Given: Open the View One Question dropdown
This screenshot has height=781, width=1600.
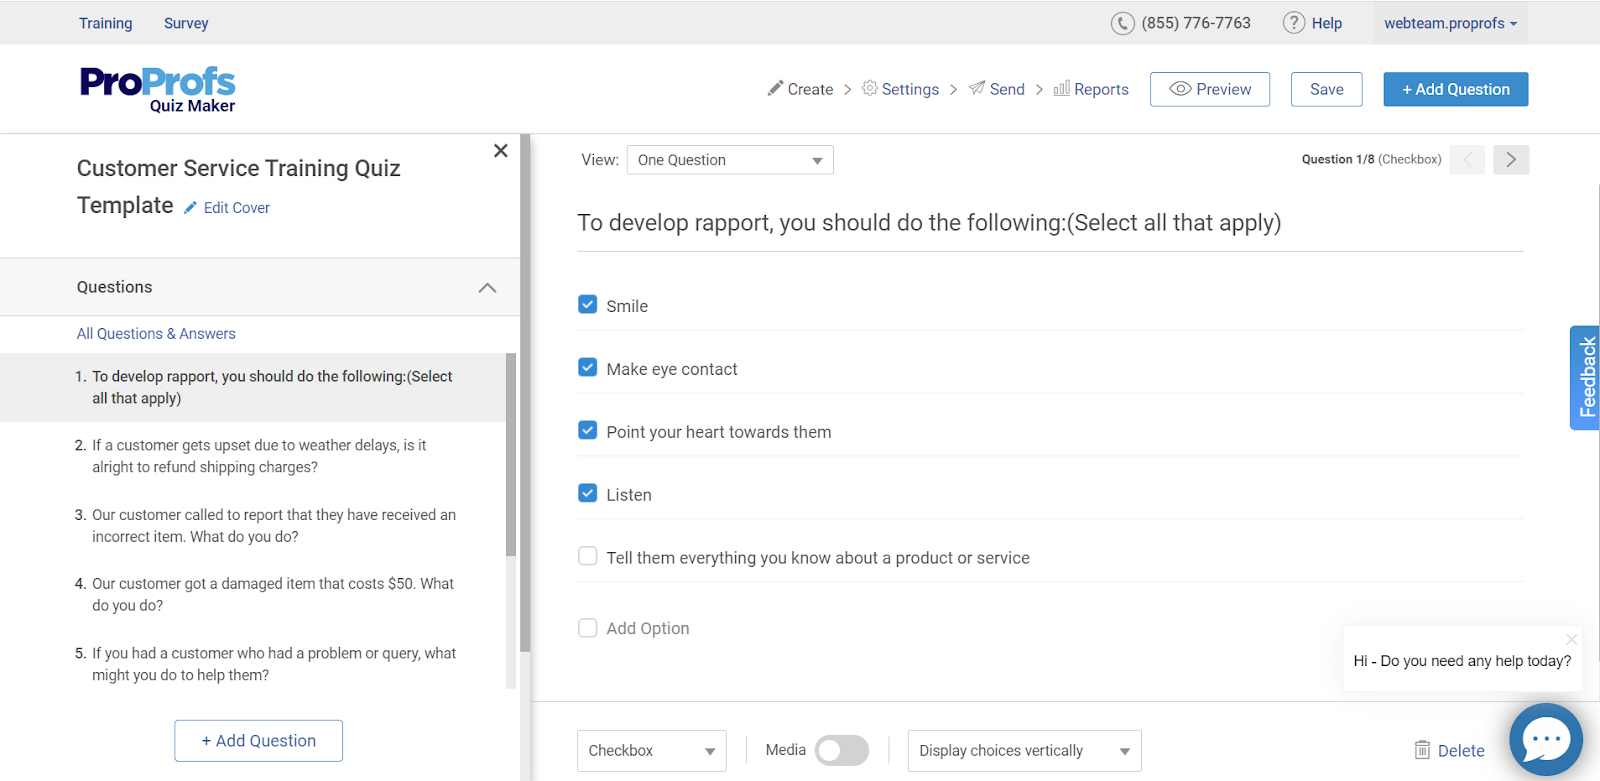Looking at the screenshot, I should click(x=730, y=160).
